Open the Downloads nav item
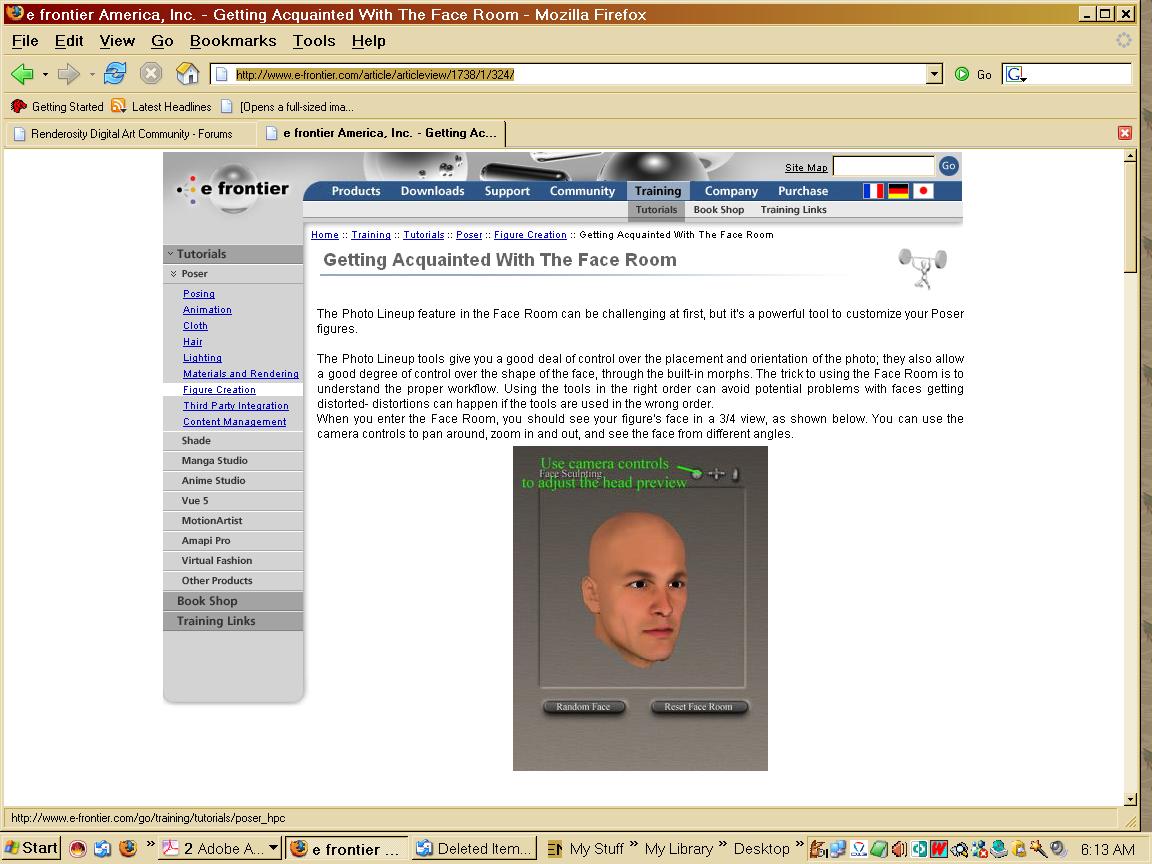The width and height of the screenshot is (1152, 864). (x=432, y=191)
